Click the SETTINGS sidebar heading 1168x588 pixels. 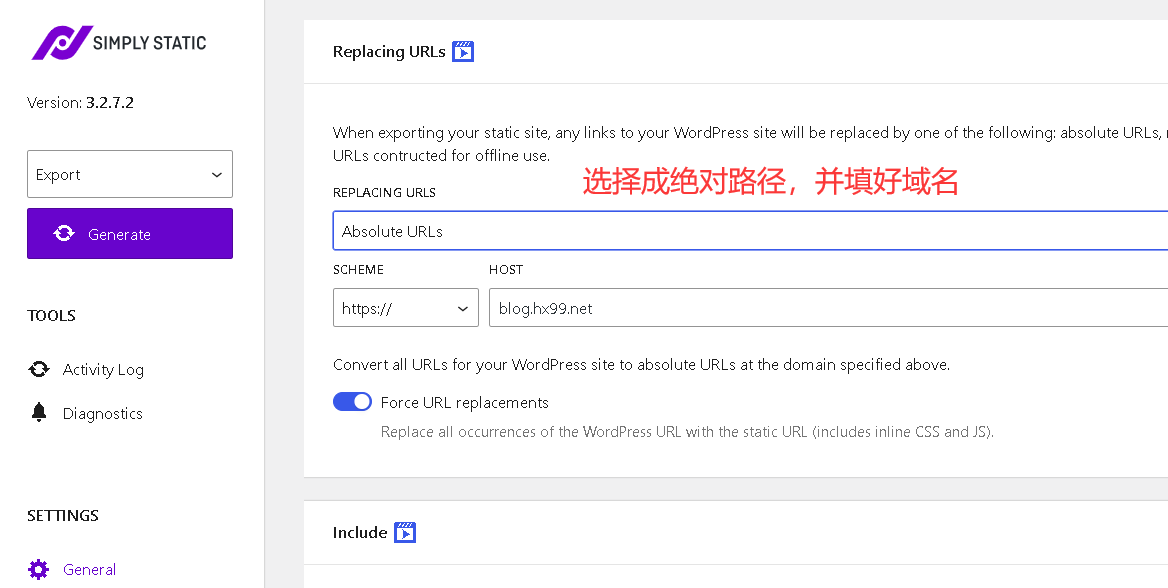pyautogui.click(x=63, y=515)
